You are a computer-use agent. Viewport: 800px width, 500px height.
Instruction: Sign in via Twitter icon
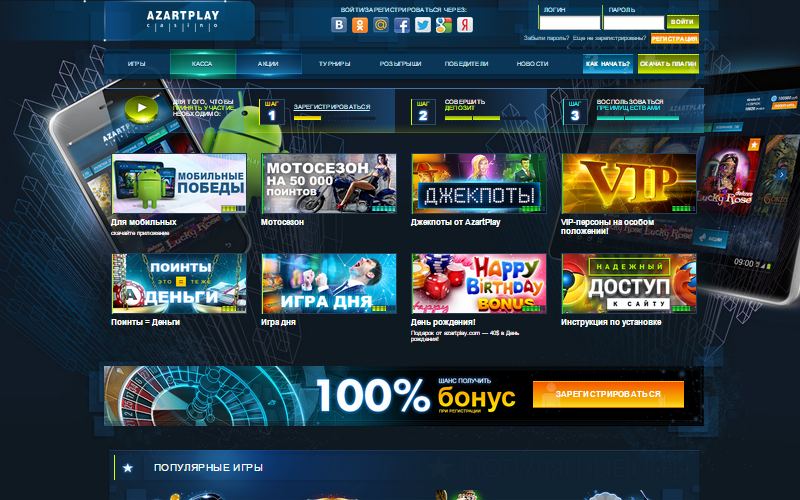click(422, 24)
